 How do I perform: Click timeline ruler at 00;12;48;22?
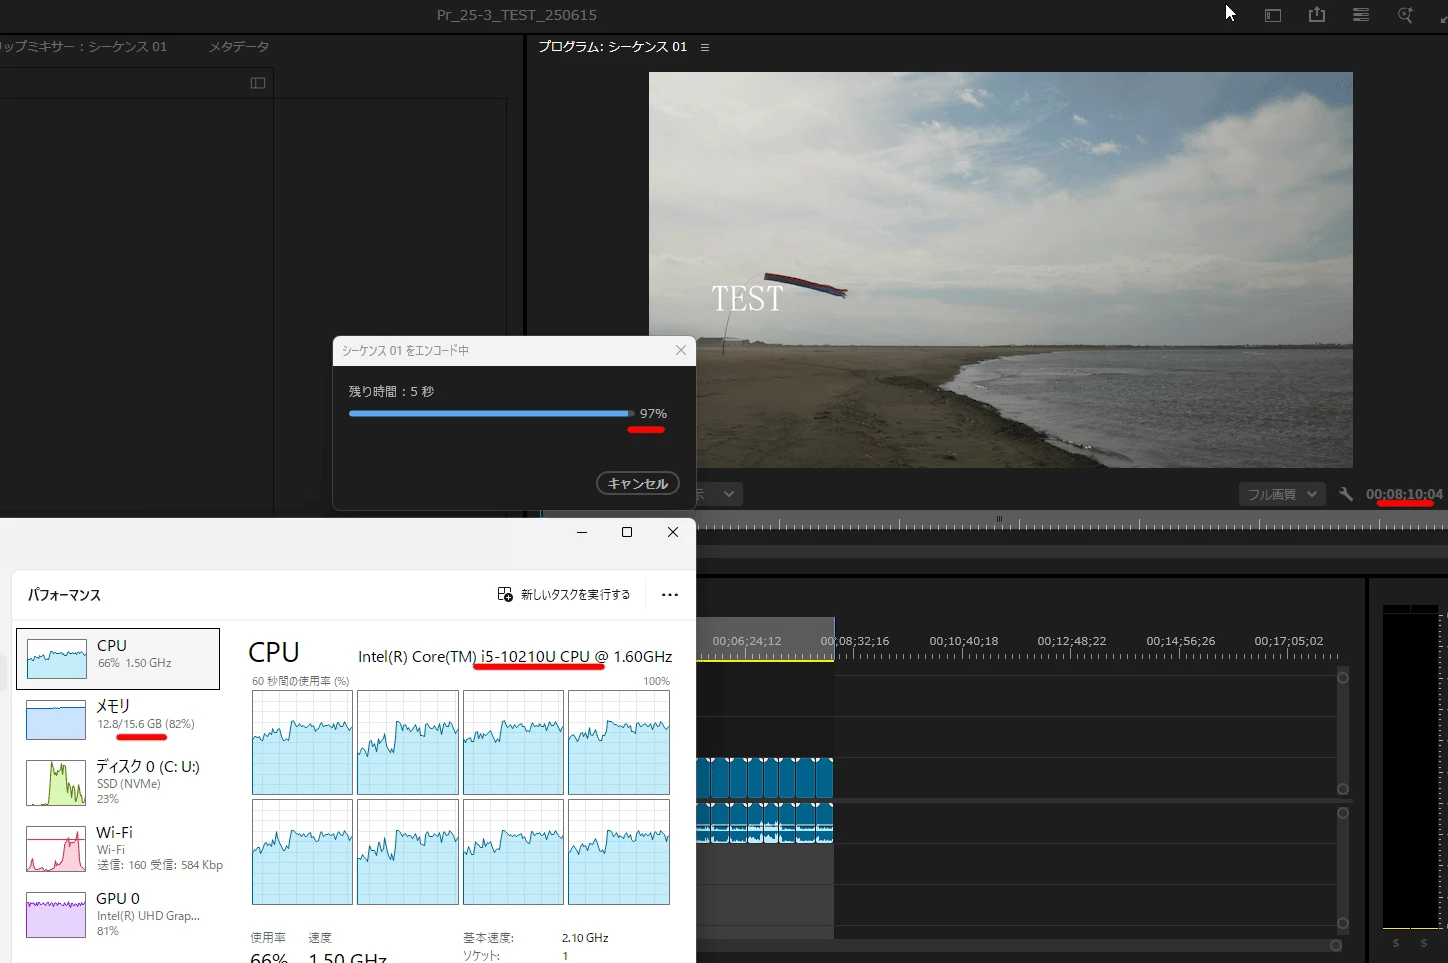(x=1071, y=641)
